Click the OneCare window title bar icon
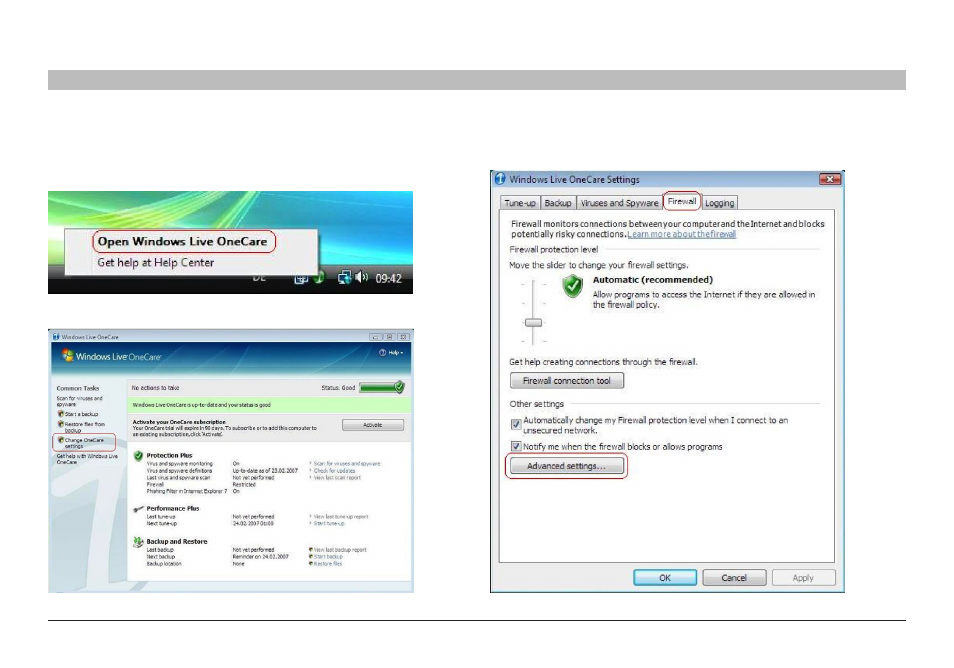This screenshot has height=668, width=954. click(56, 336)
